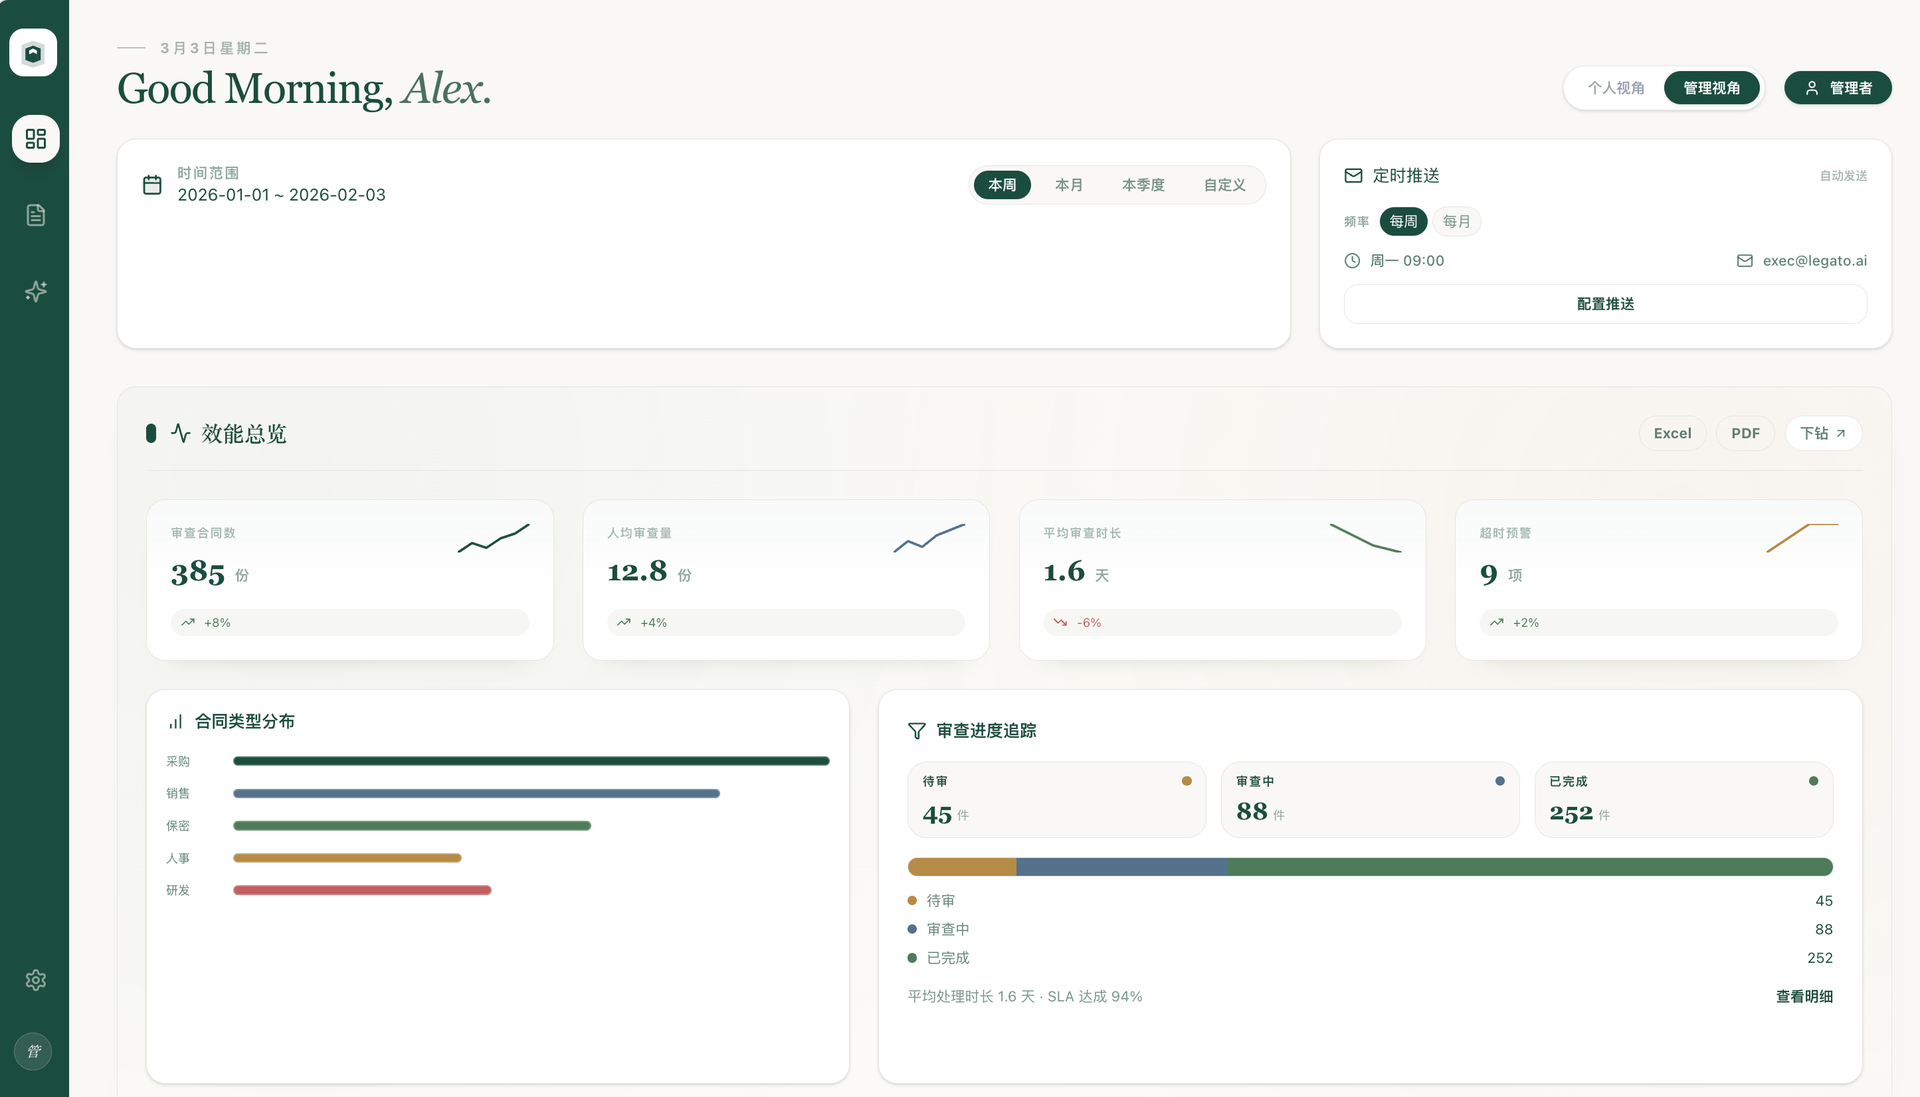Viewport: 1920px width, 1097px height.
Task: Open 查看明细 link in review tracker
Action: click(1804, 996)
